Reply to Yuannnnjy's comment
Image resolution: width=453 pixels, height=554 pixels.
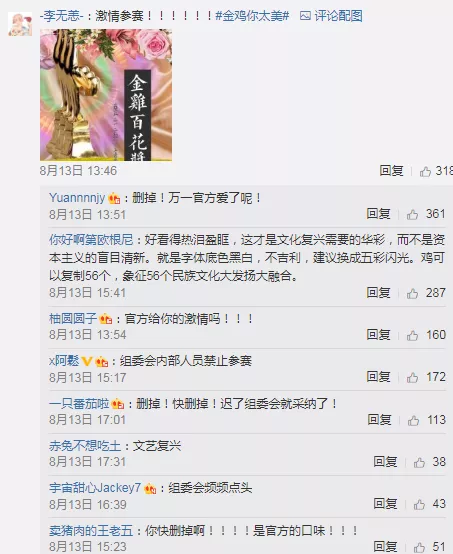click(x=378, y=214)
